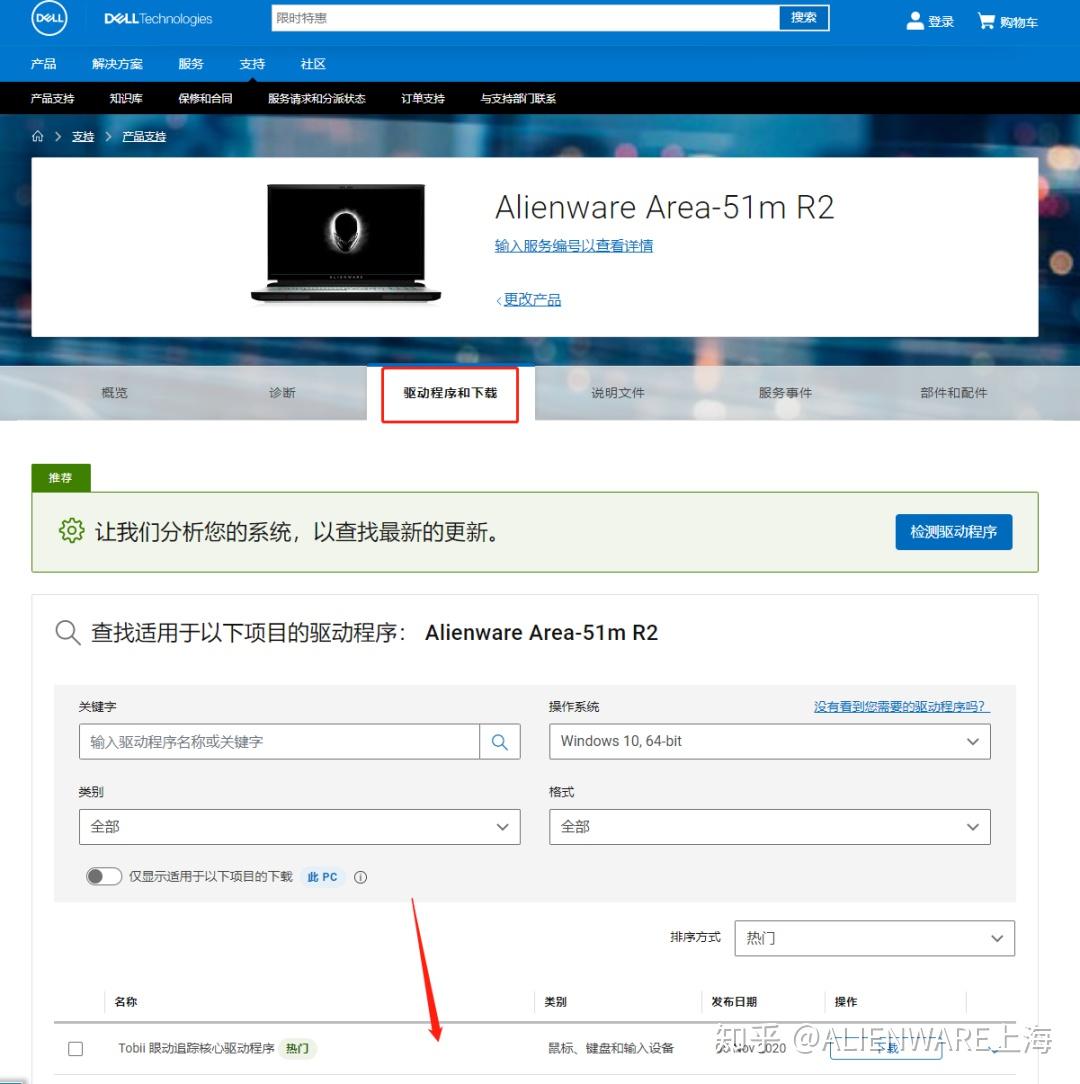The width and height of the screenshot is (1080, 1084).
Task: Click the 检测驱动程序 button
Action: coord(952,532)
